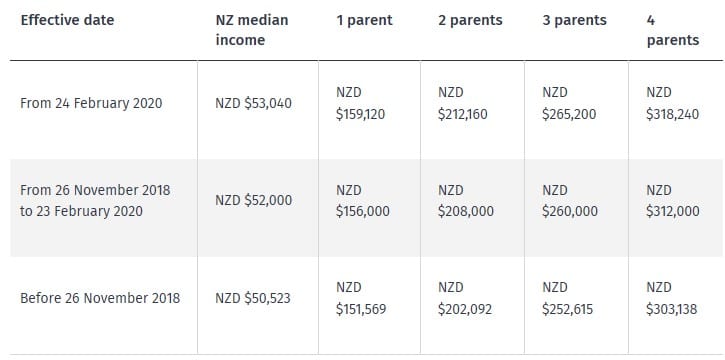The width and height of the screenshot is (725, 360).
Task: Click the NZD $318,240 value
Action: click(x=673, y=103)
